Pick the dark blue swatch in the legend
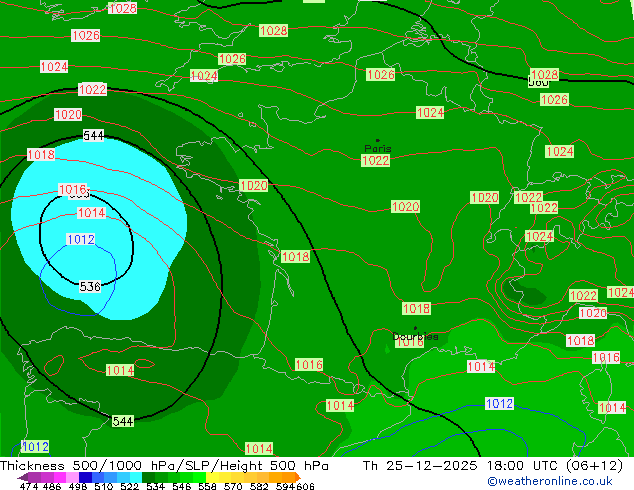Image resolution: width=634 pixels, height=490 pixels. 85,477
